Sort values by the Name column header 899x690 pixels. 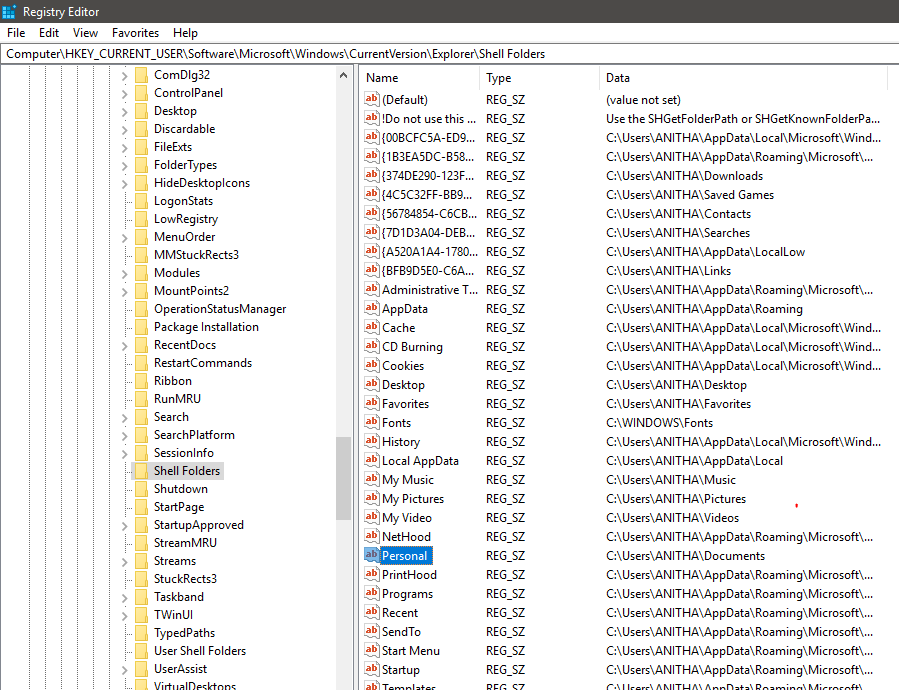tap(400, 78)
